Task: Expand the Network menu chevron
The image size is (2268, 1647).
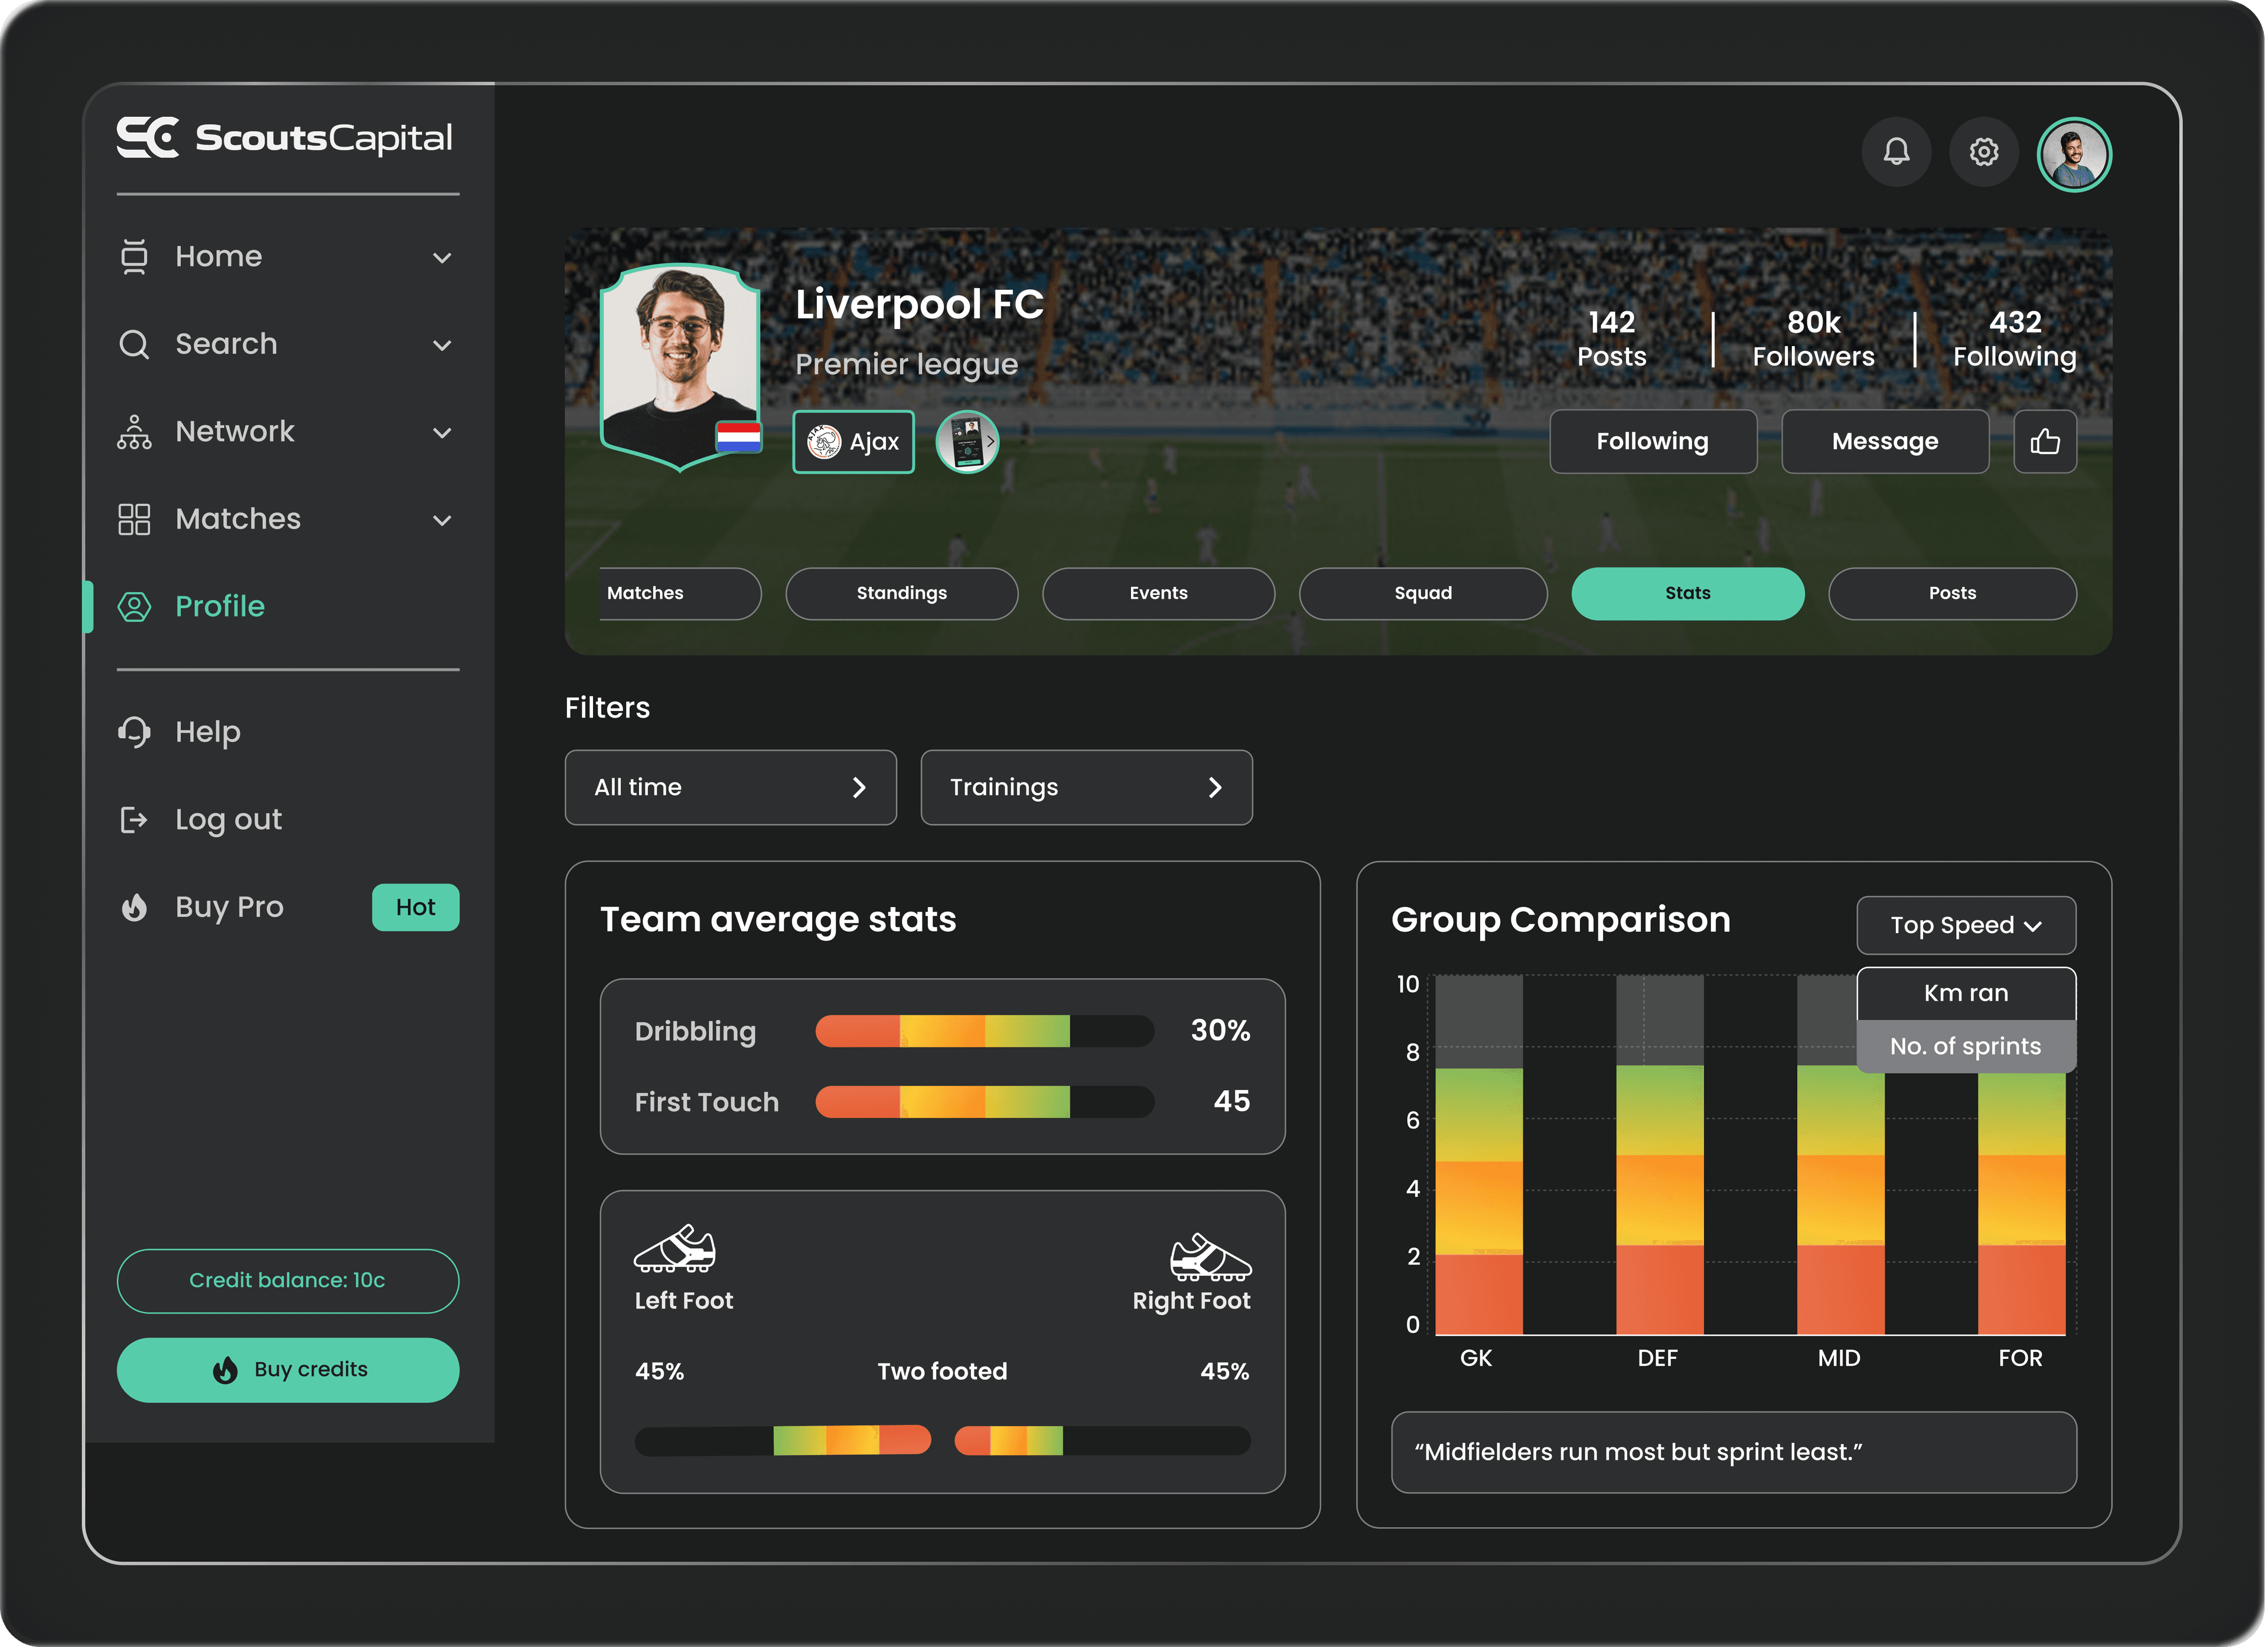Action: (442, 433)
